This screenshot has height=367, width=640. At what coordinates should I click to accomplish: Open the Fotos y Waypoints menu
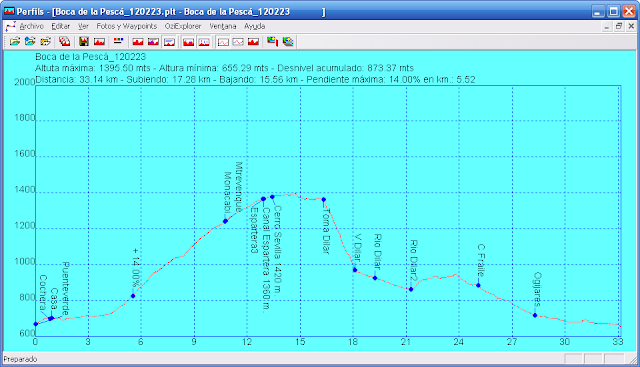pos(127,26)
